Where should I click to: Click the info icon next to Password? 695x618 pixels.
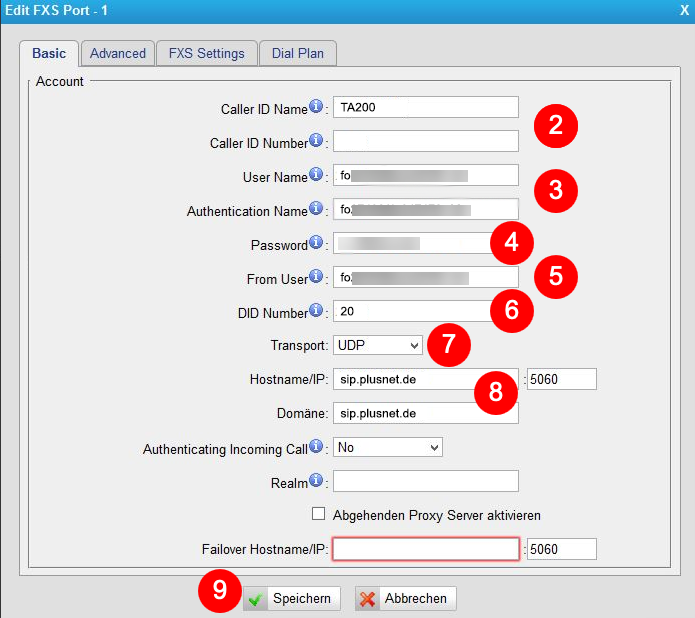[x=316, y=243]
